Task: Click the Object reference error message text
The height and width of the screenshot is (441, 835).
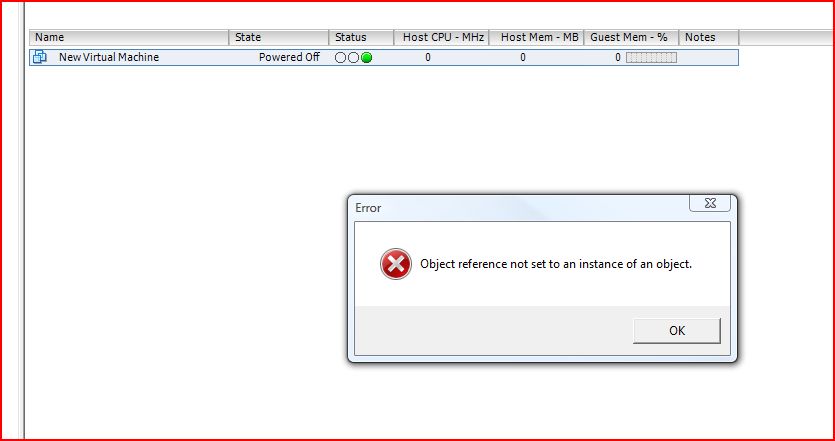Action: pyautogui.click(x=556, y=264)
